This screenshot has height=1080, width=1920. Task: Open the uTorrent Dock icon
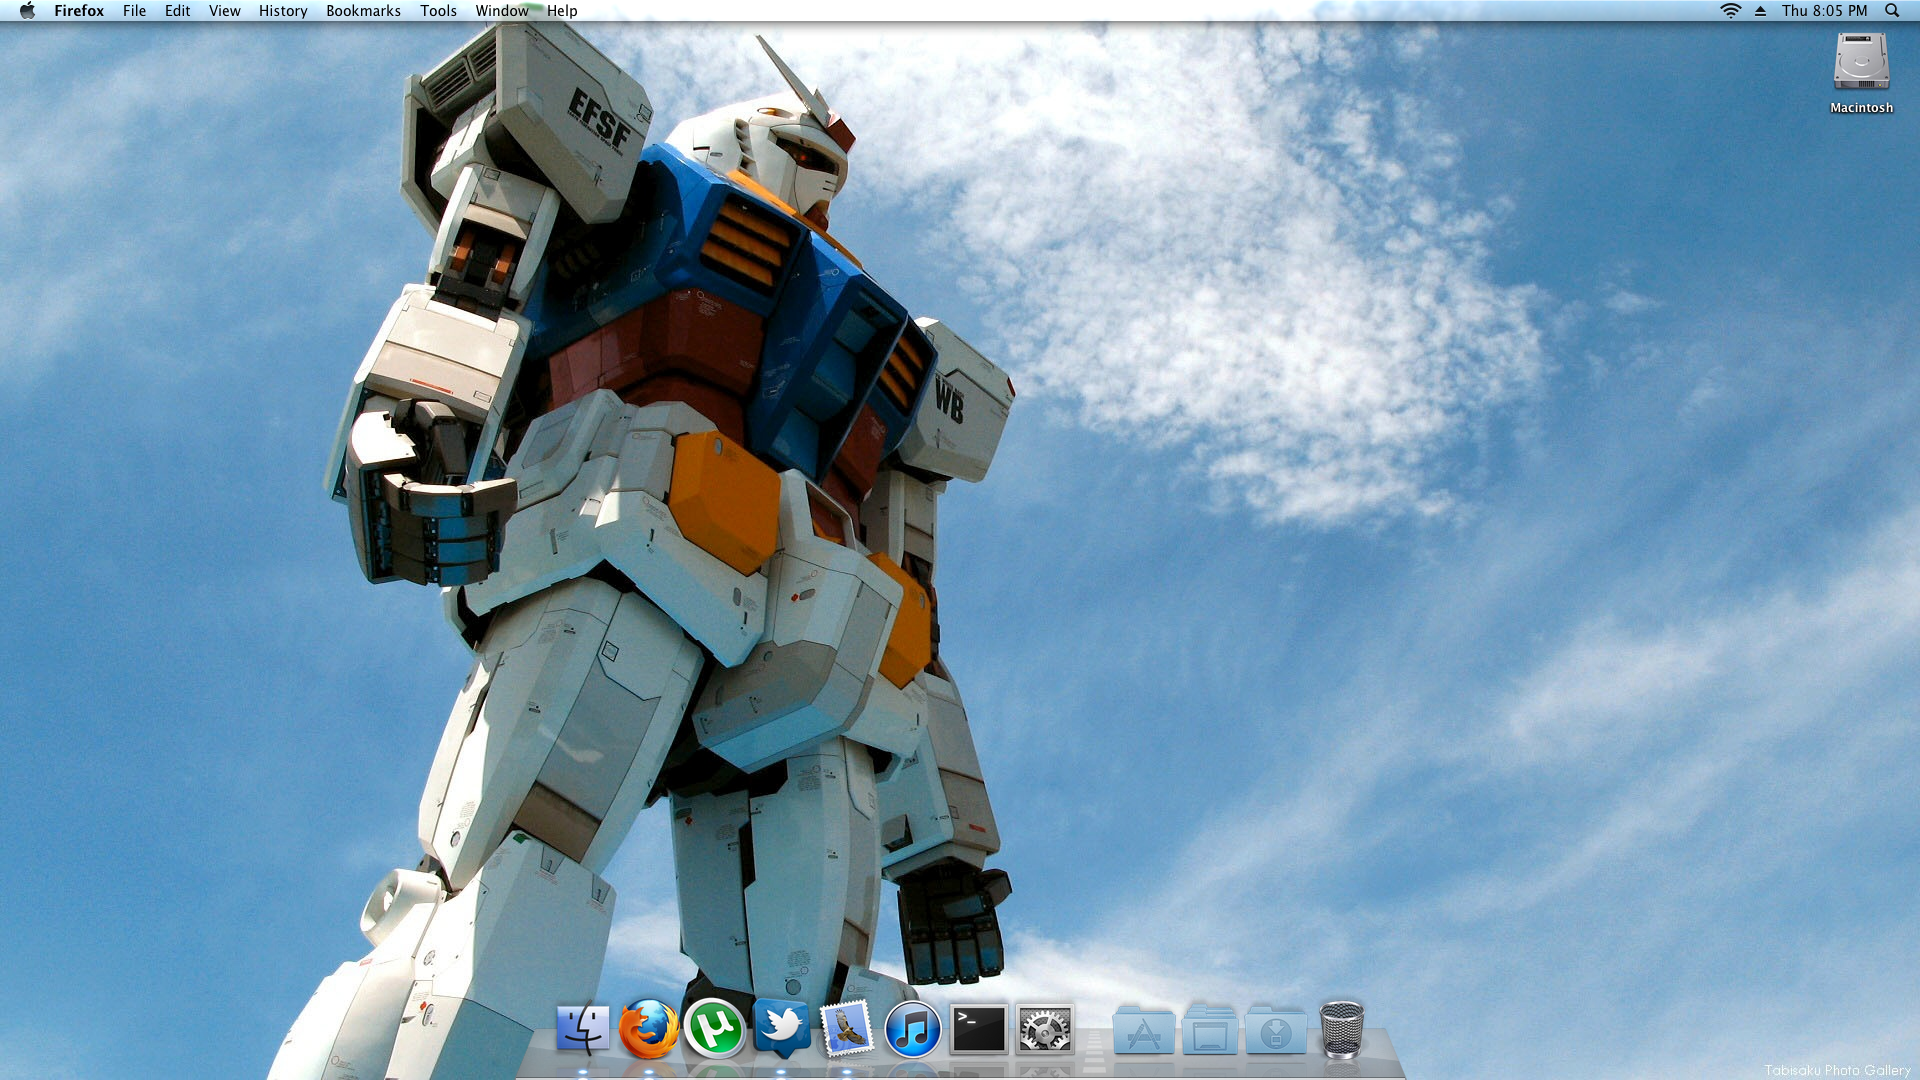click(x=714, y=1029)
